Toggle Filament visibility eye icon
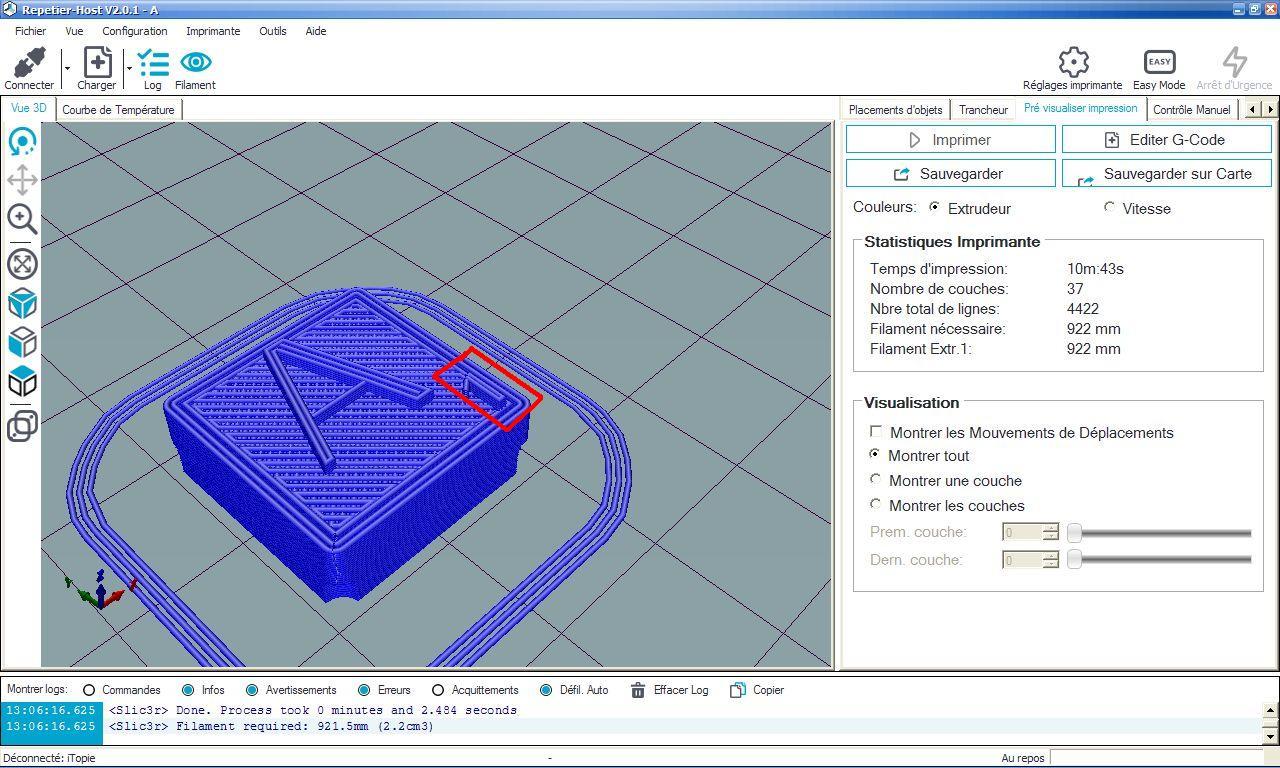1280x768 pixels. coord(195,63)
